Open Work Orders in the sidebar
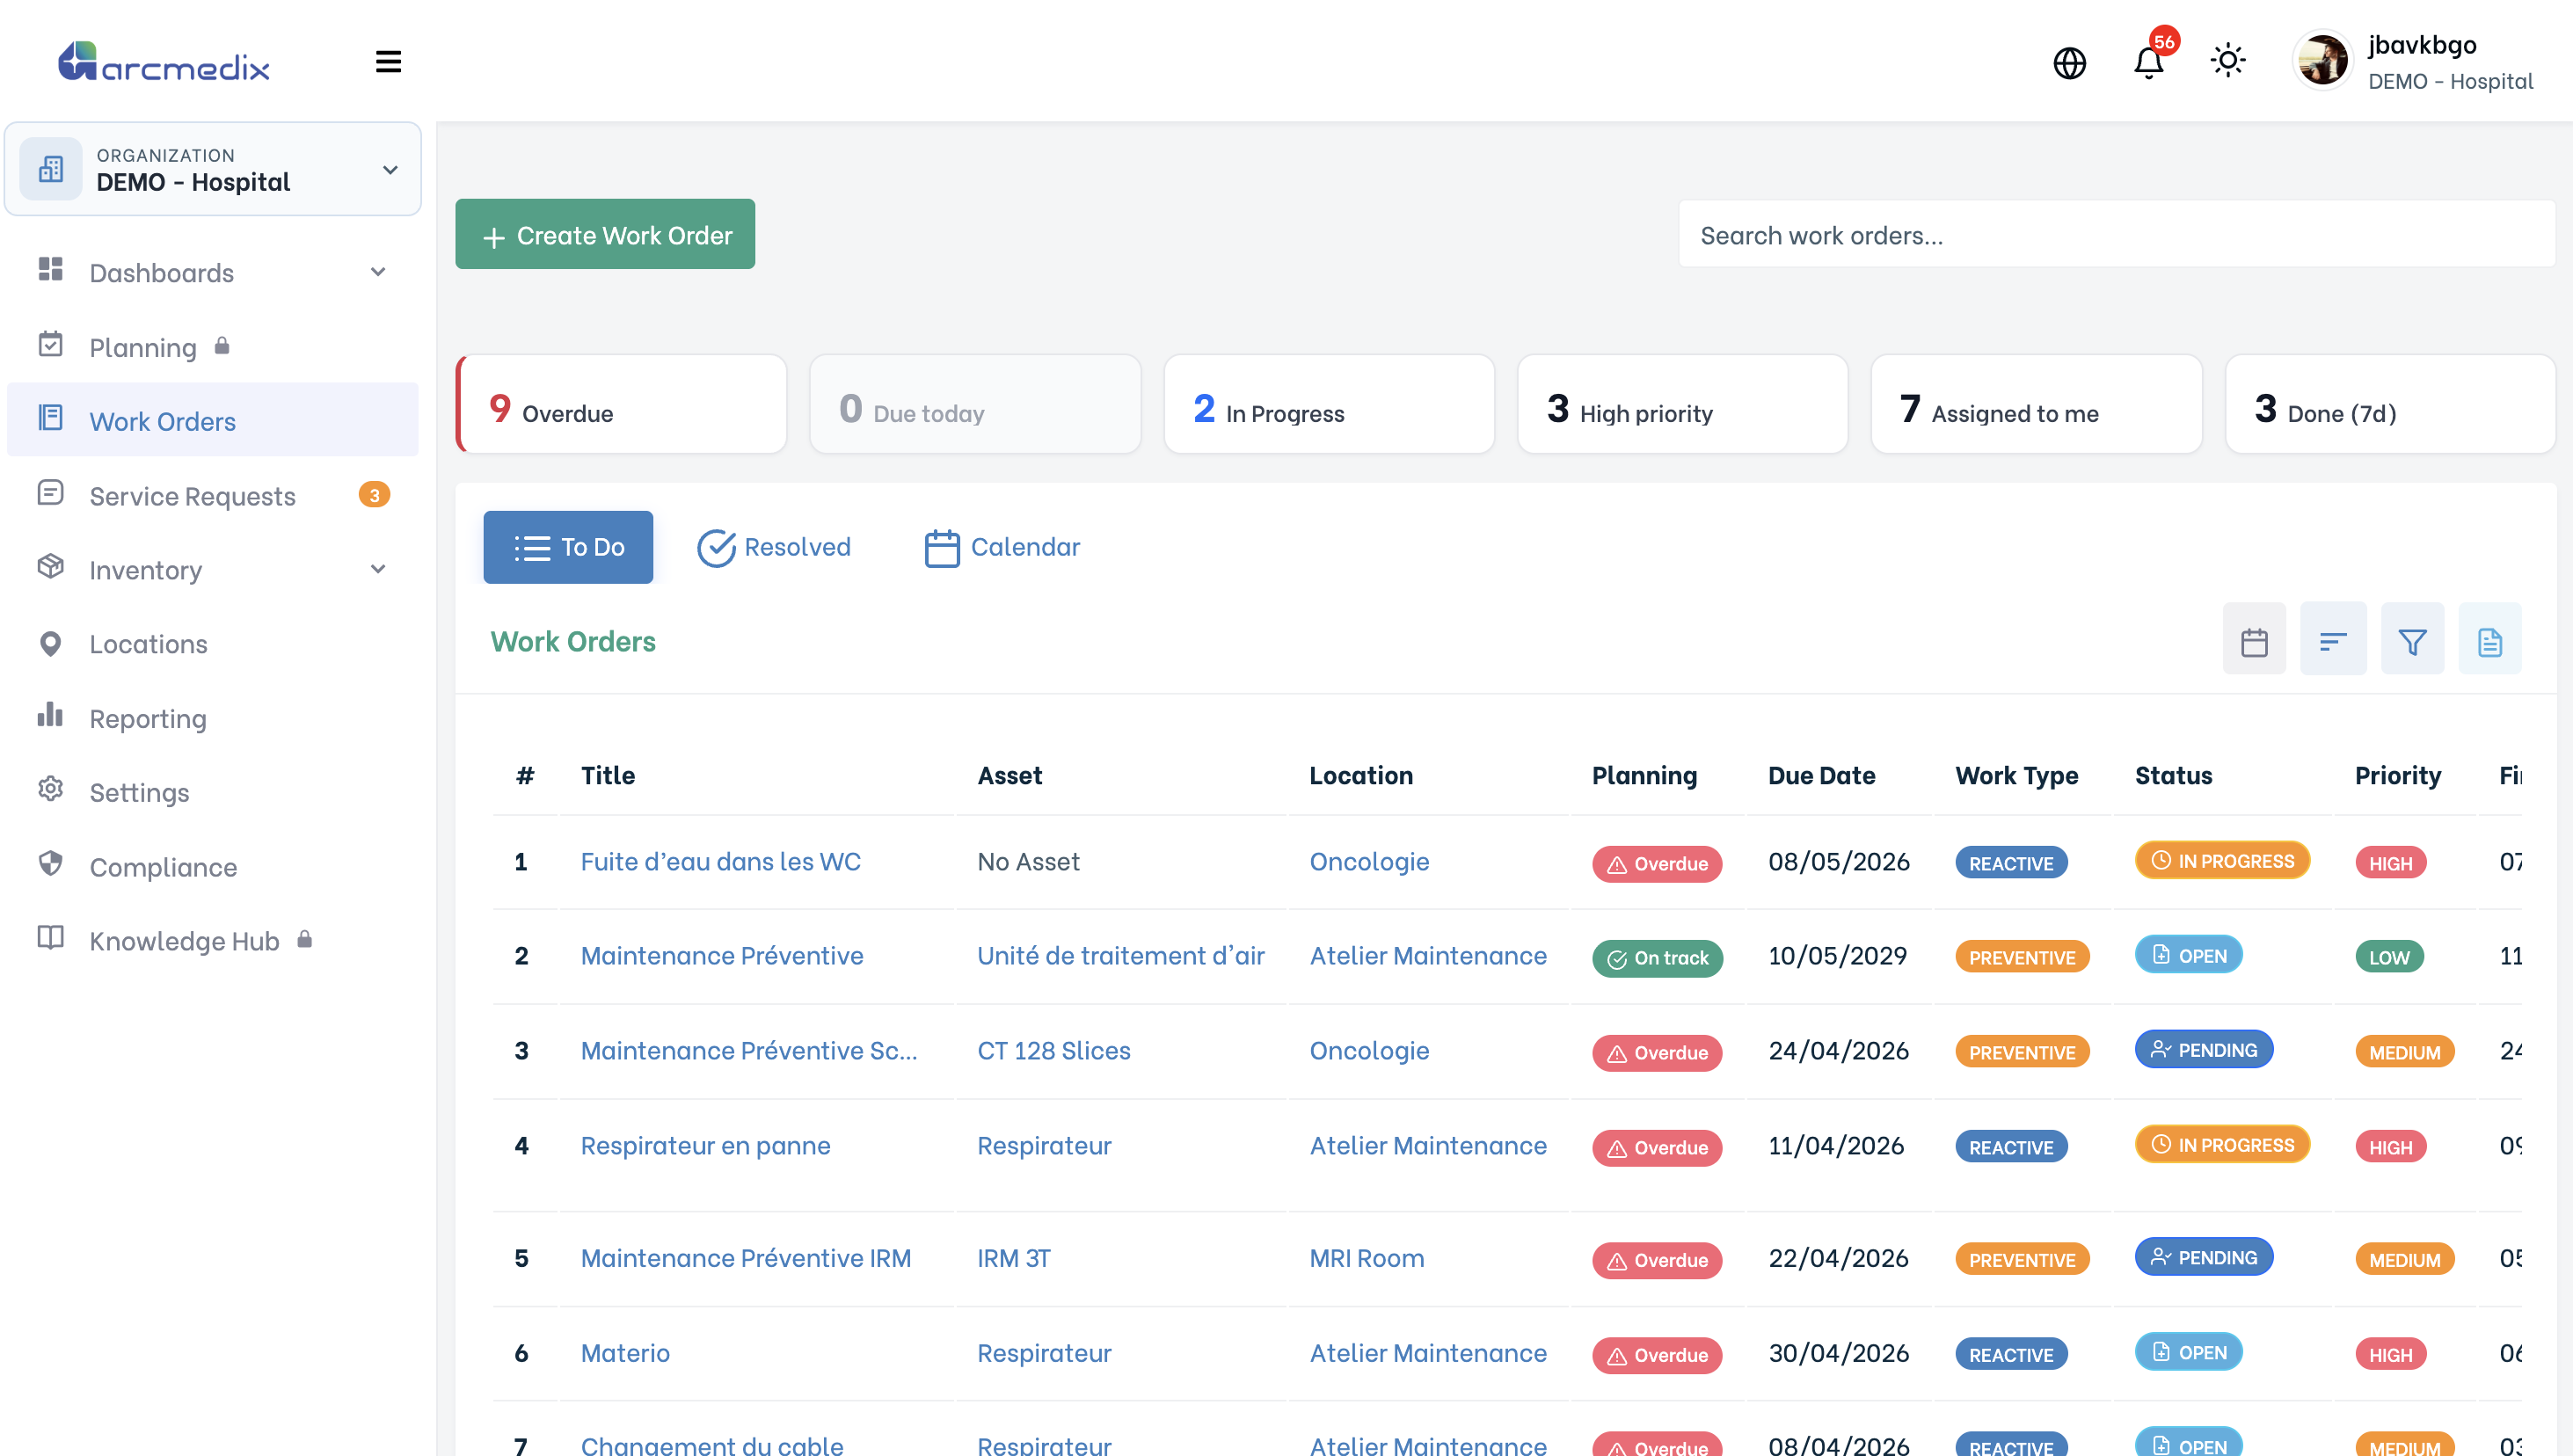Image resolution: width=2573 pixels, height=1456 pixels. (x=213, y=420)
